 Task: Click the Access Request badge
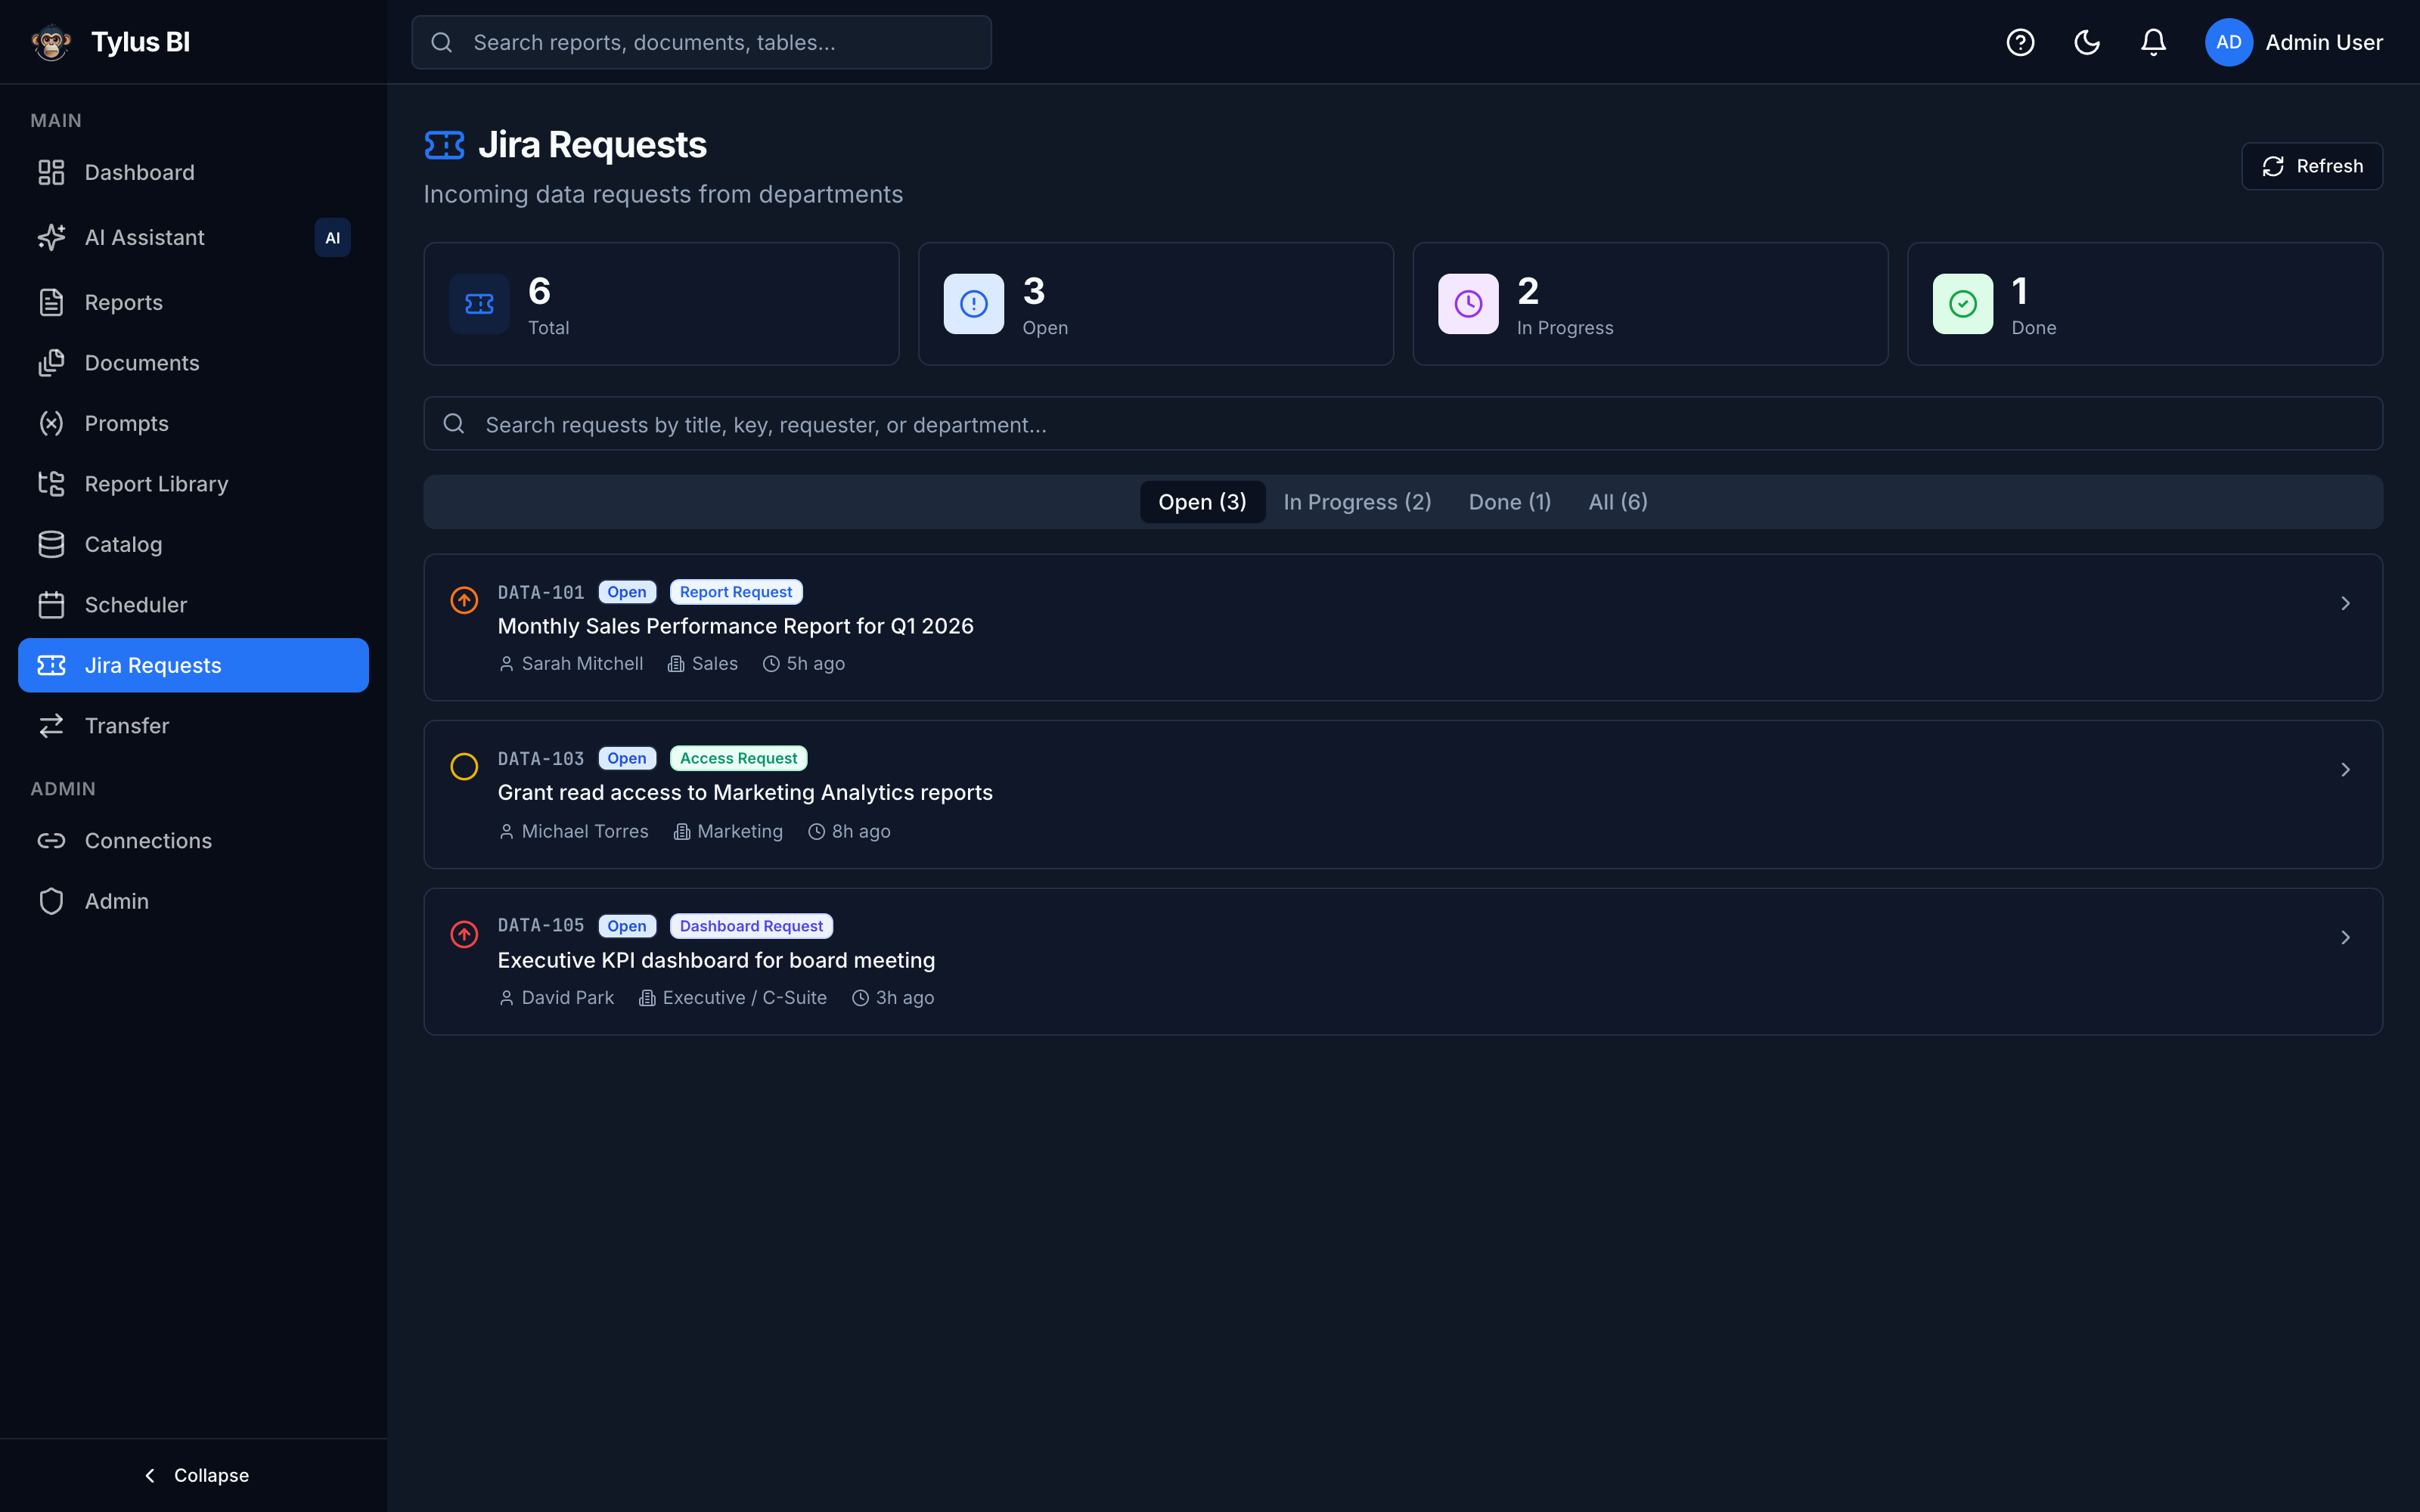tap(738, 758)
